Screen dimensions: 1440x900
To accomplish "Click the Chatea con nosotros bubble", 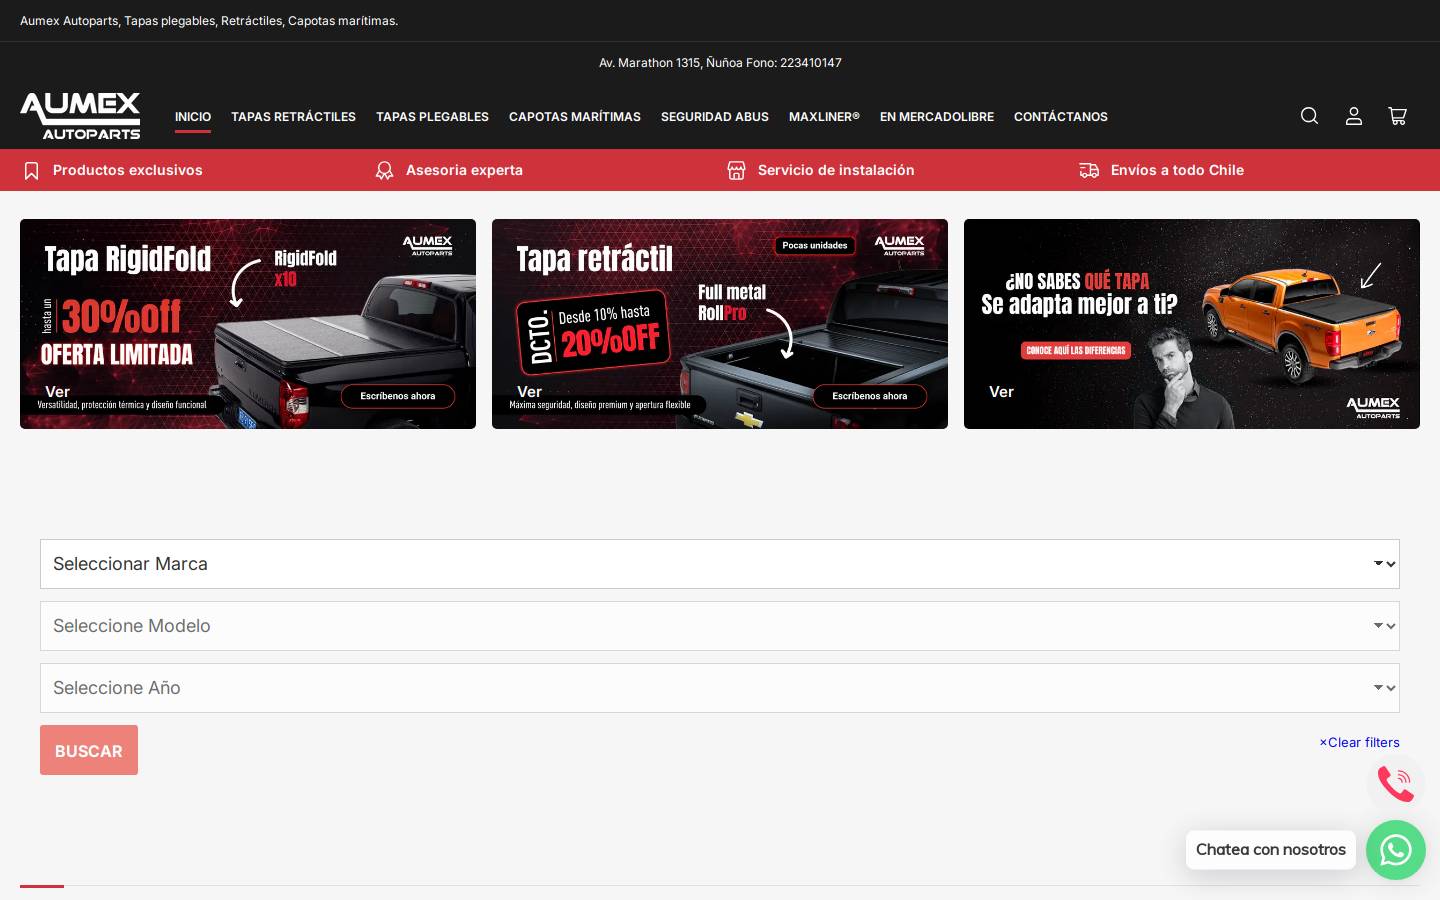I will [x=1271, y=850].
